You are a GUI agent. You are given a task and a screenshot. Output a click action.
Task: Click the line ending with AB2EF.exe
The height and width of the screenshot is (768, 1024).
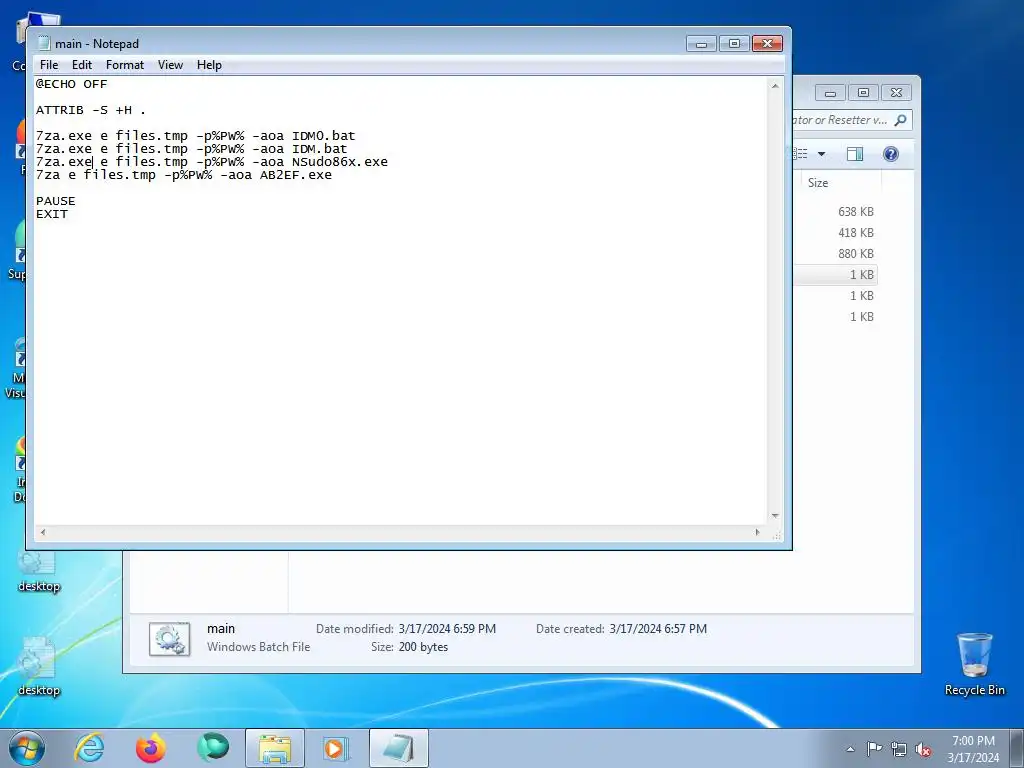(x=184, y=175)
